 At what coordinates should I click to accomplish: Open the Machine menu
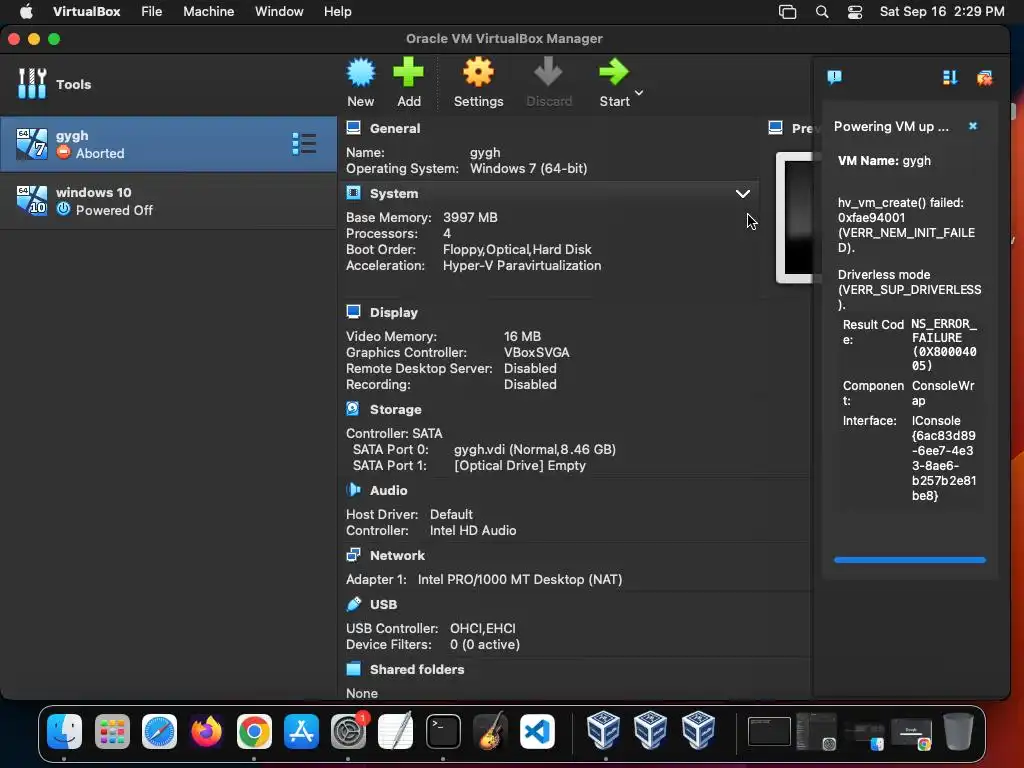208,12
